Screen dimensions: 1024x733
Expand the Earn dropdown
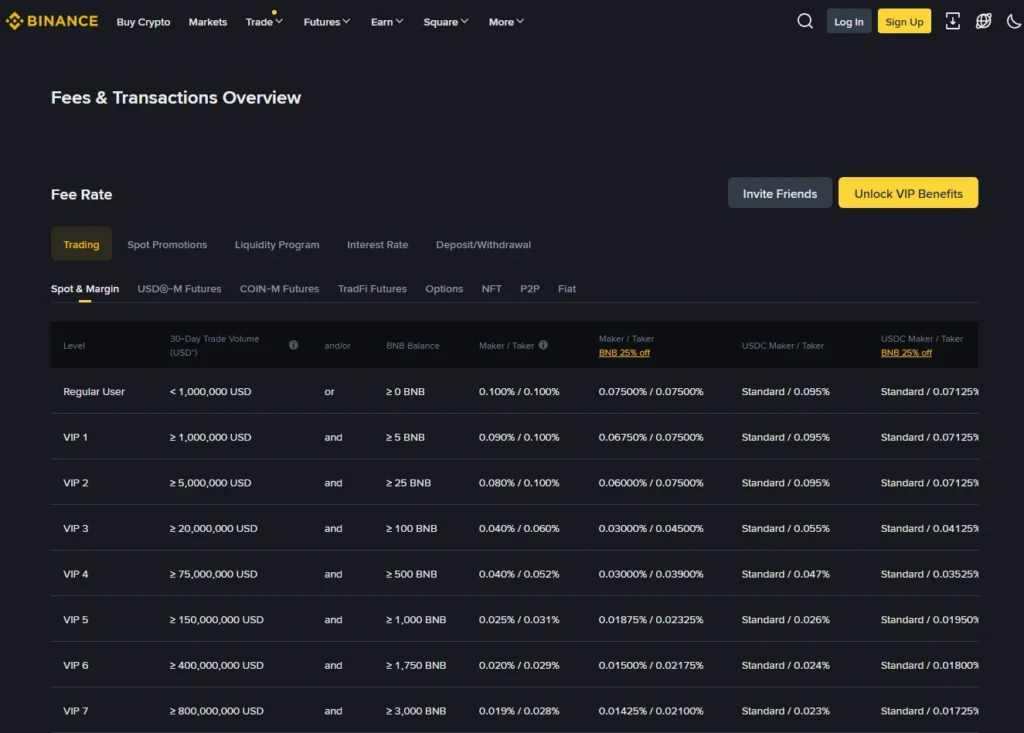(x=387, y=22)
